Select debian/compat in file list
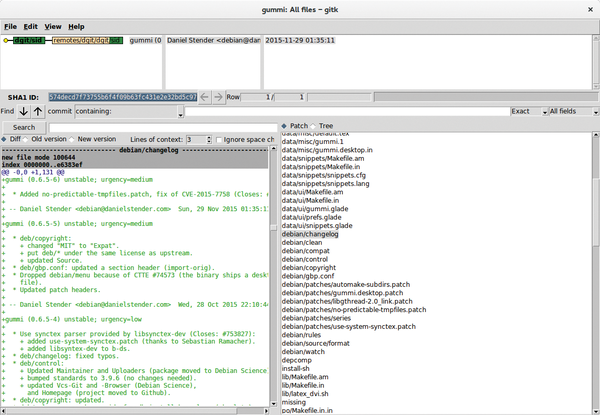 306,251
